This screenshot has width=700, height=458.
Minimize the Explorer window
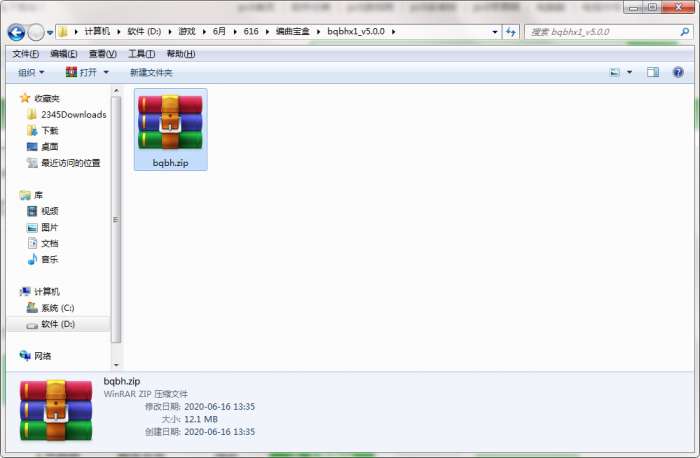[x=633, y=7]
